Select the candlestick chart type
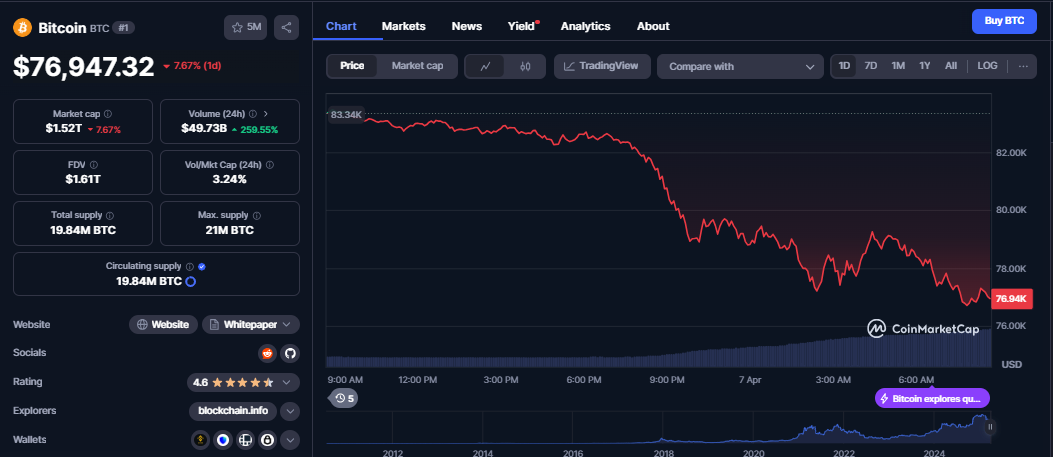 [x=525, y=66]
